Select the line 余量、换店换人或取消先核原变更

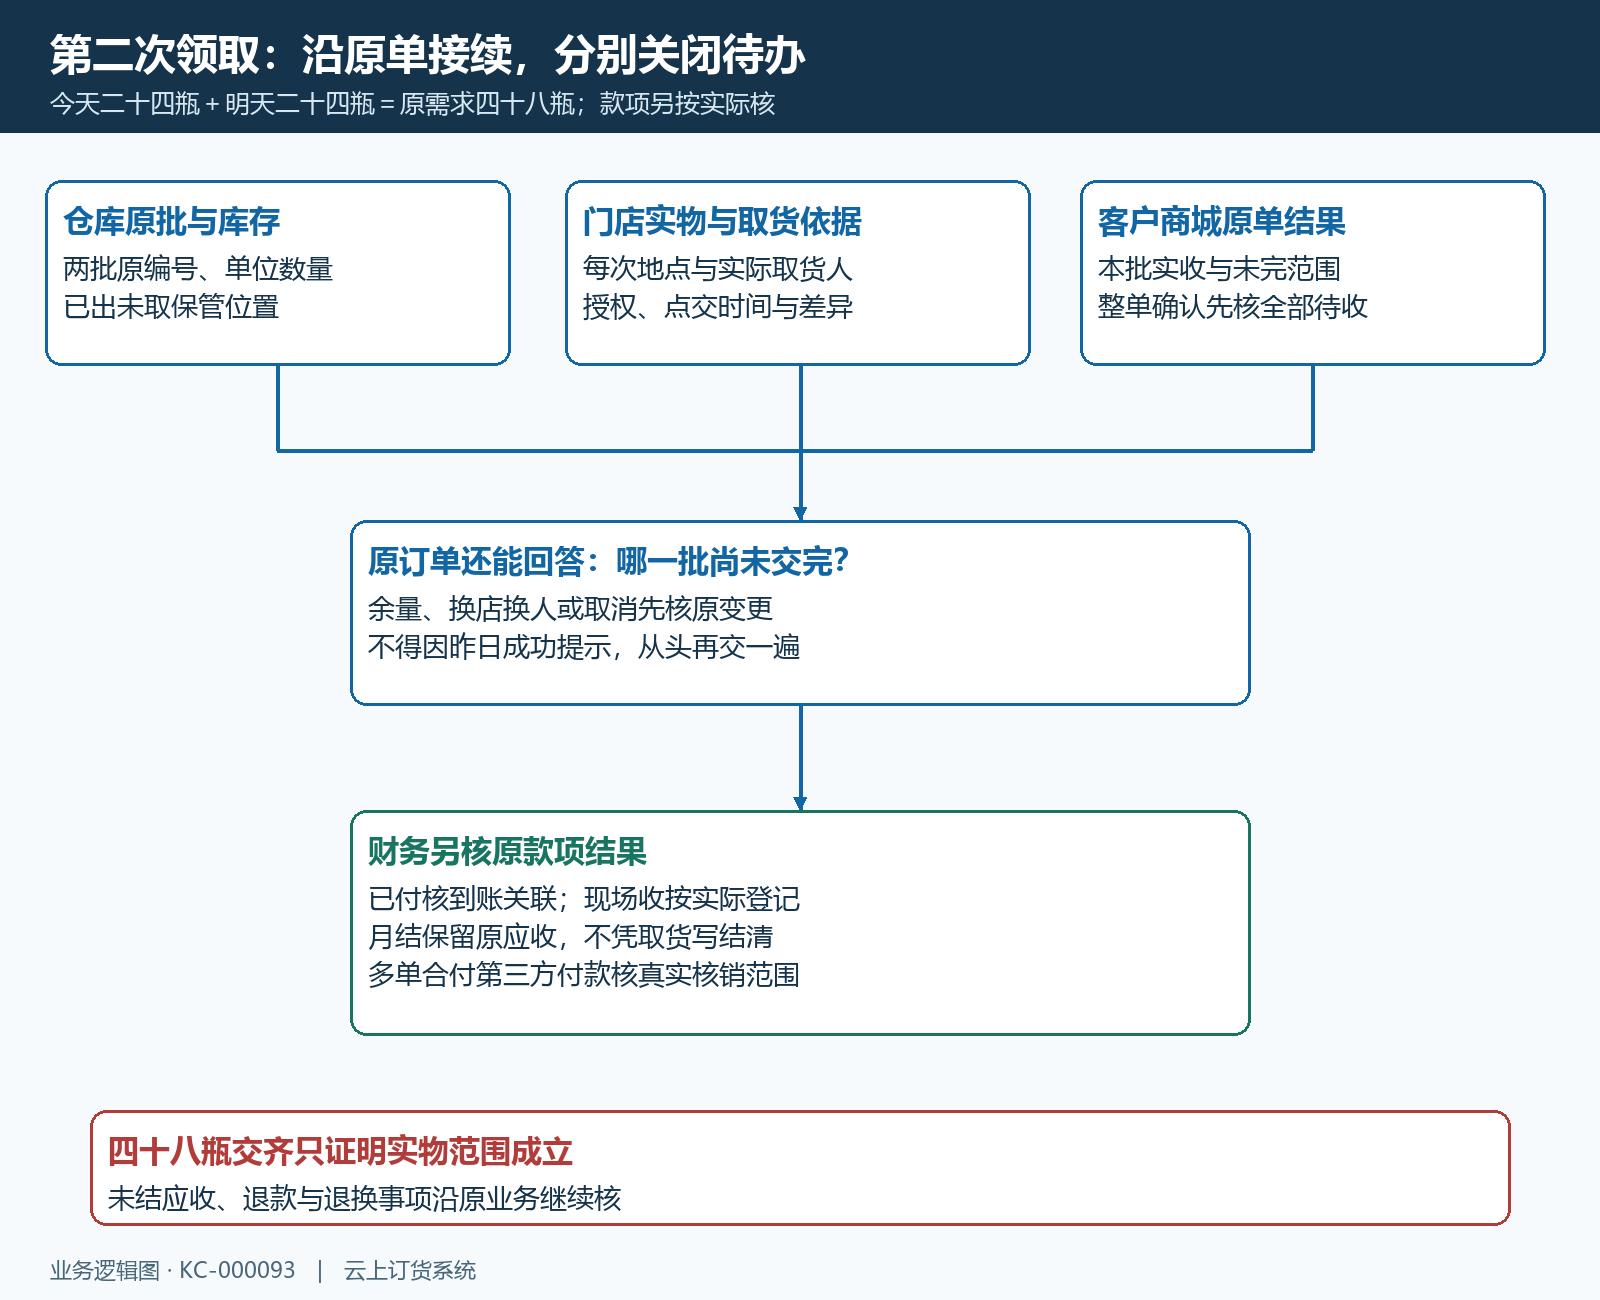point(570,609)
